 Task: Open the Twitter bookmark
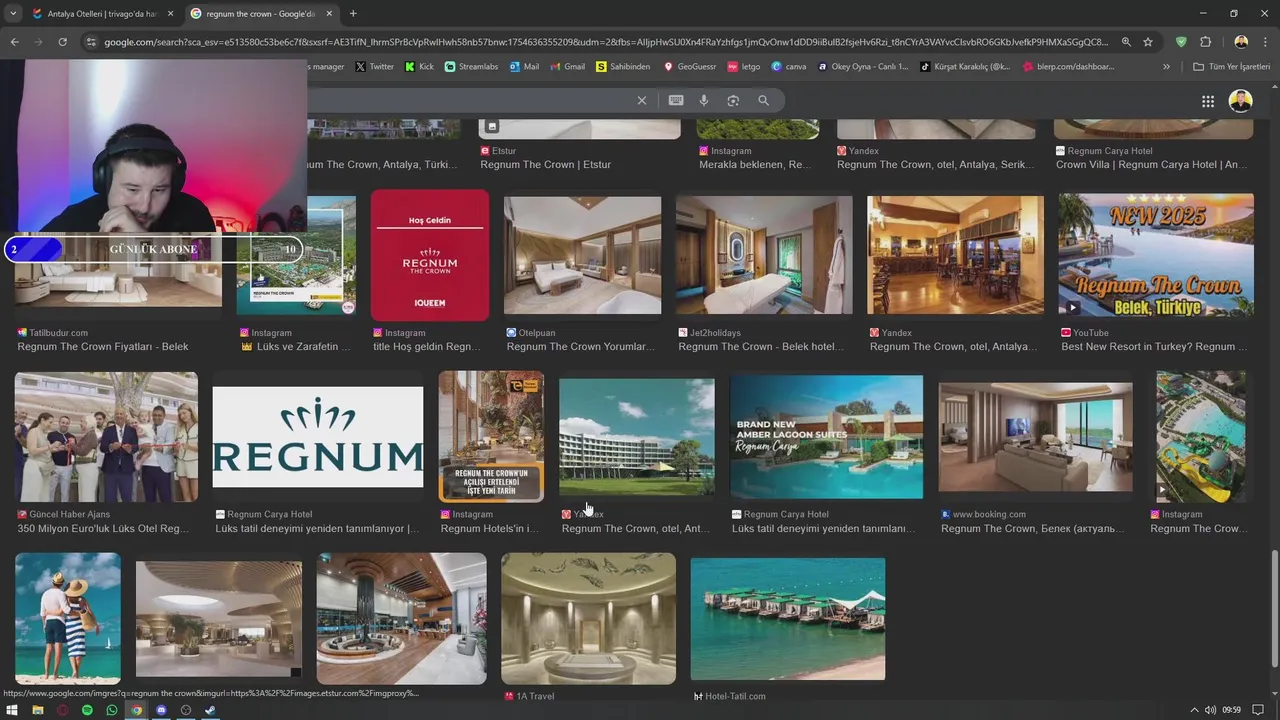point(375,67)
